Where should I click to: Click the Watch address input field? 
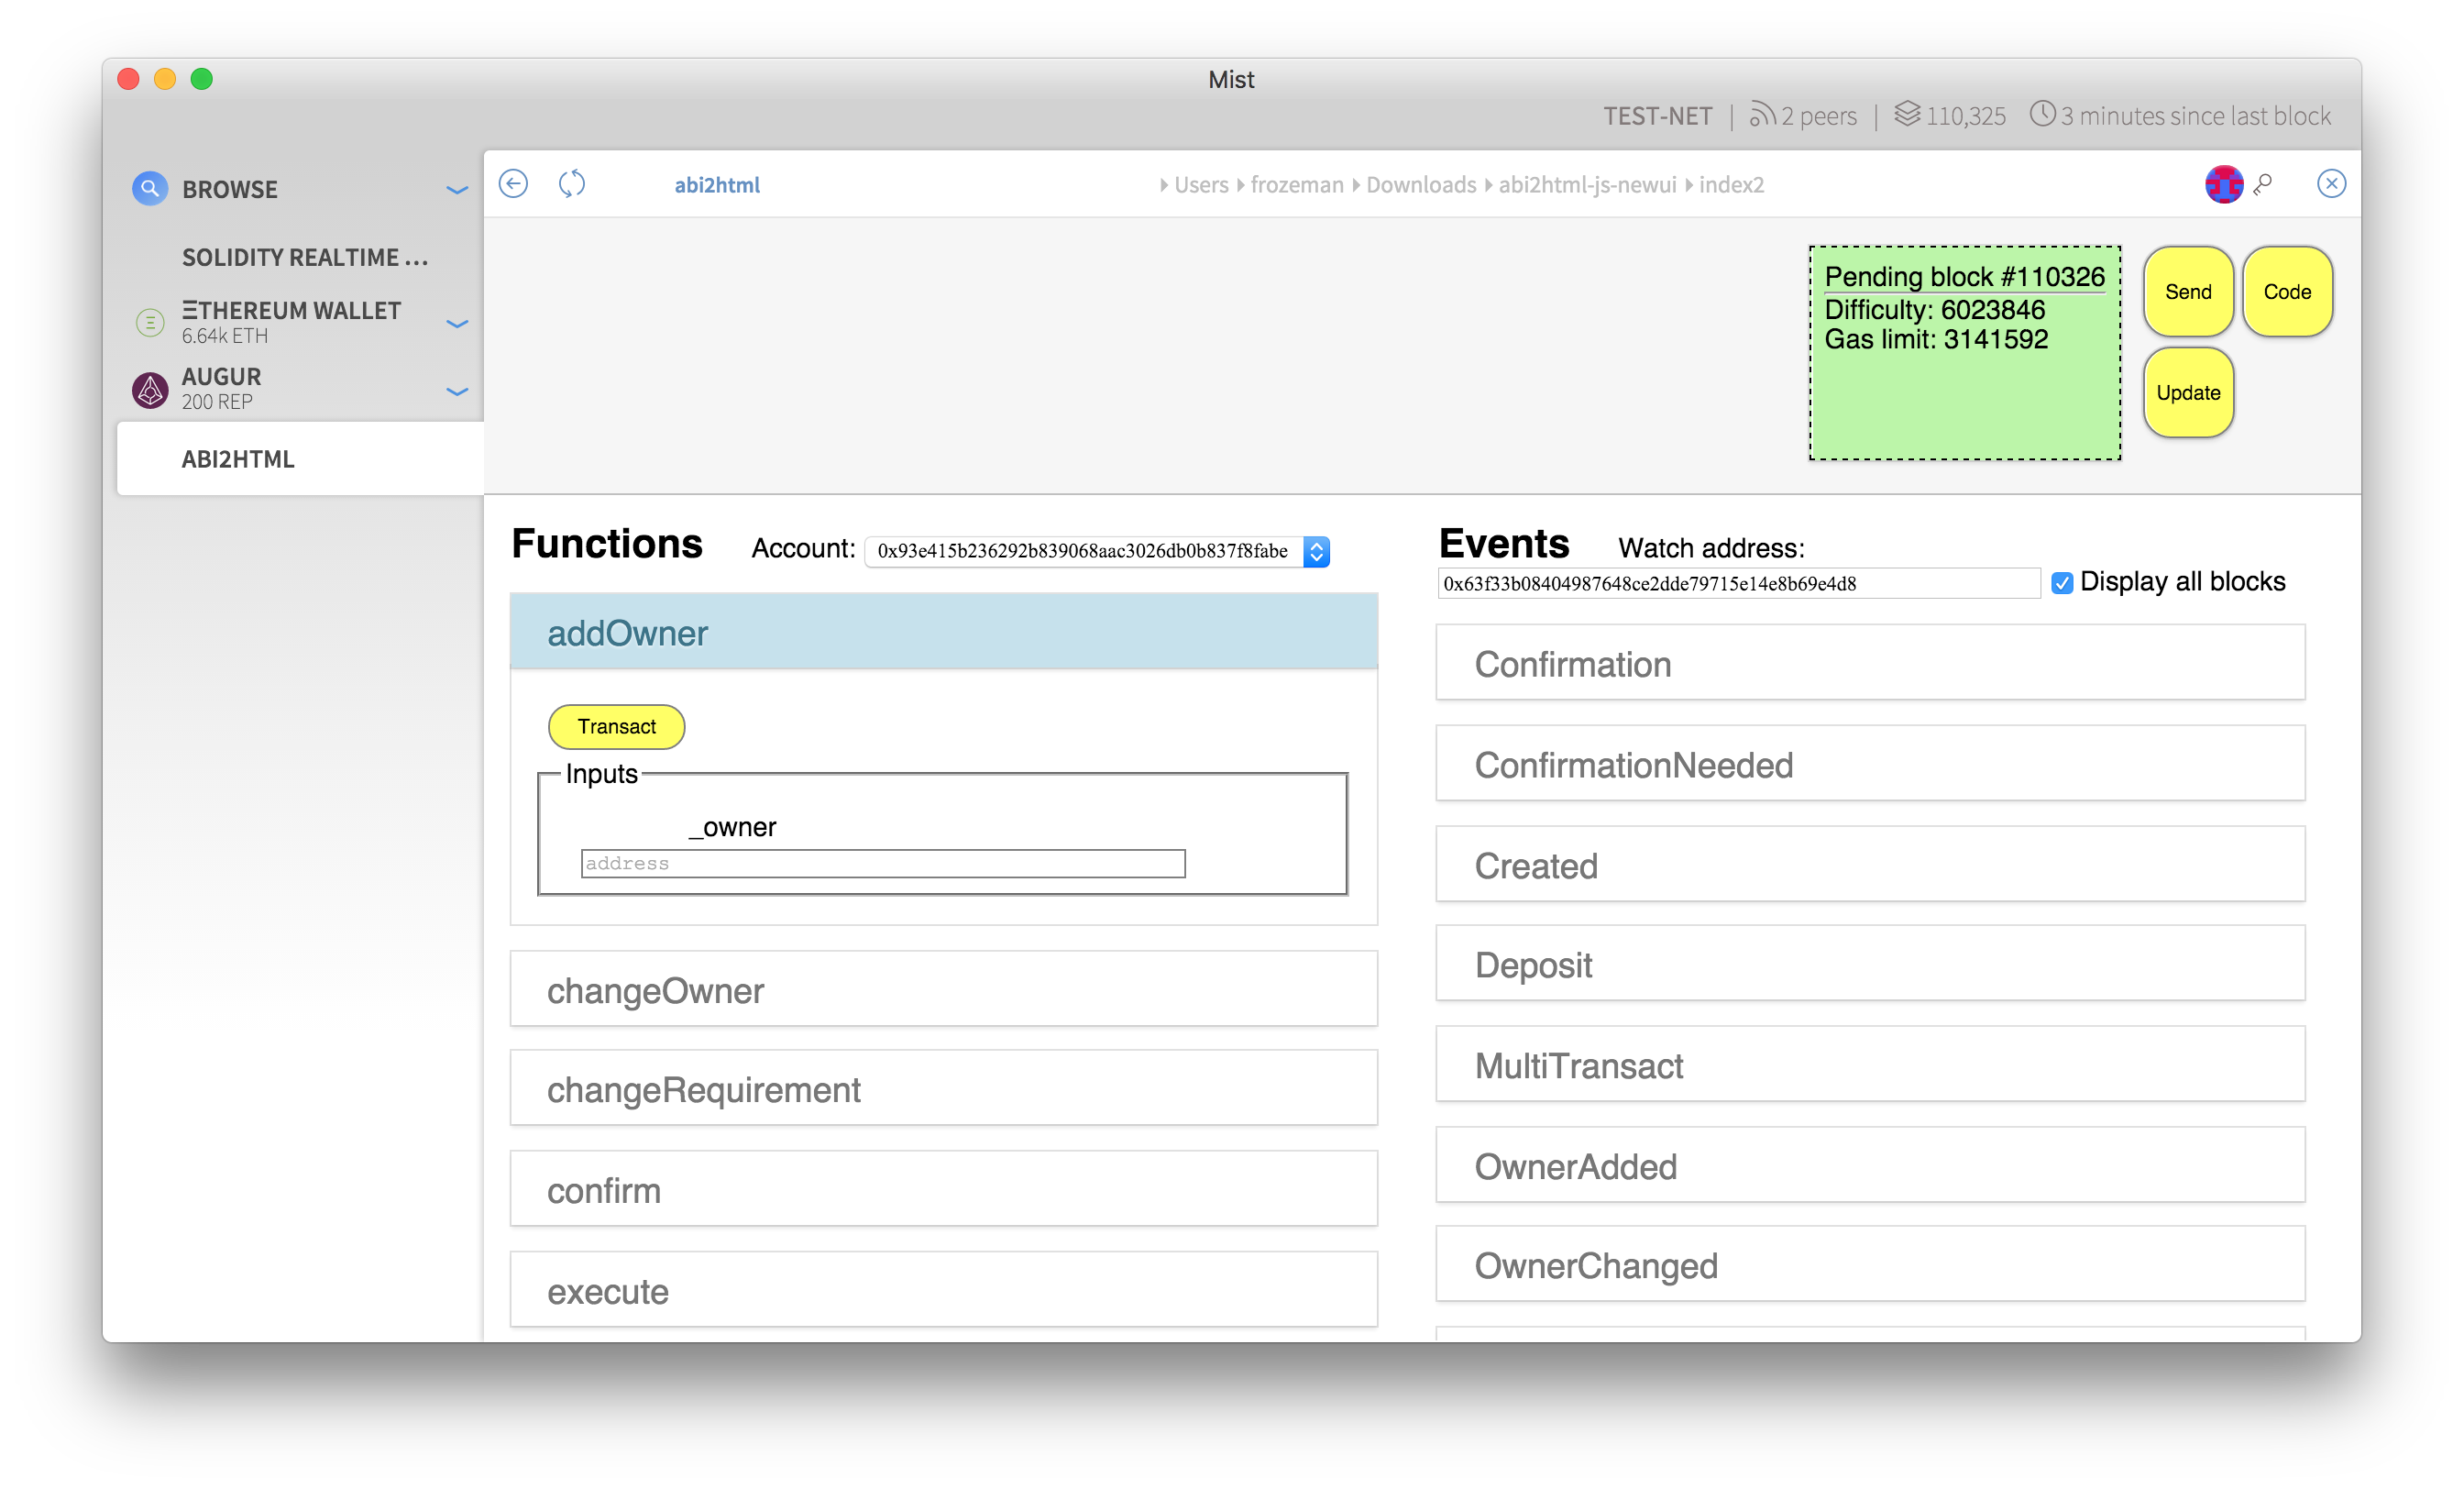click(x=1739, y=582)
